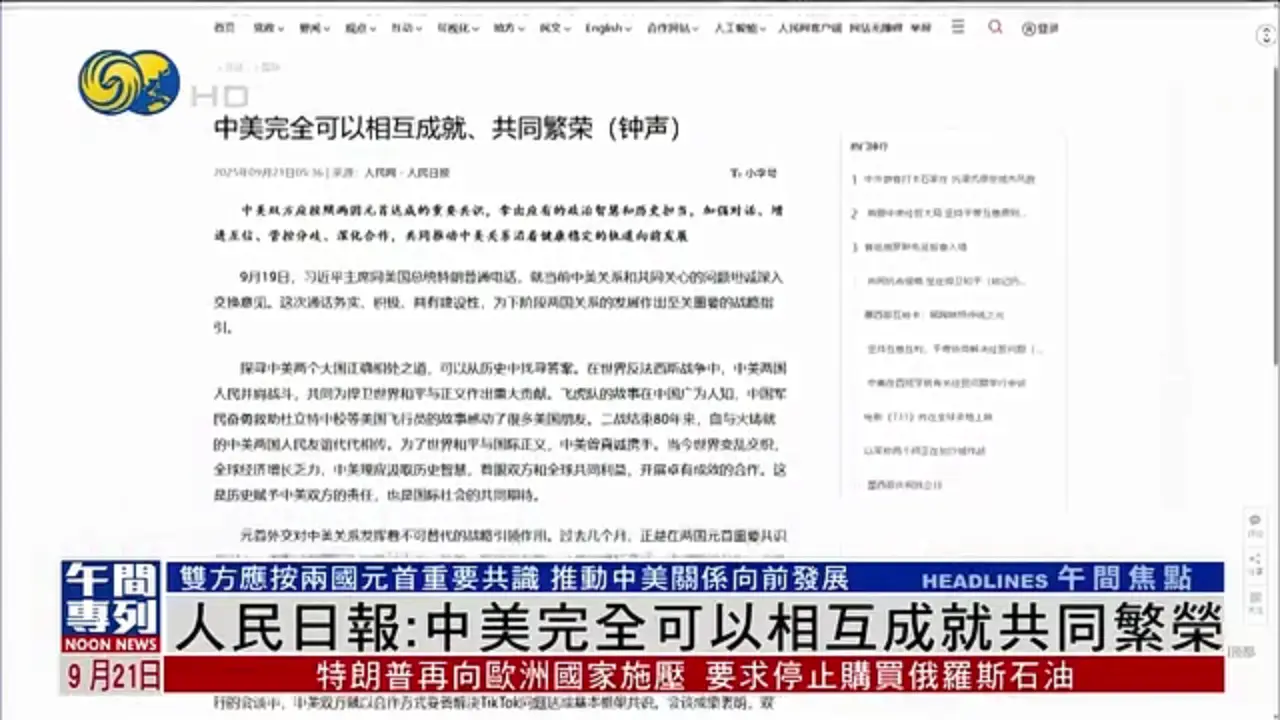Screen dimensions: 1280x720
Task: Open the 网站无障碍 accessibility link
Action: coord(877,28)
